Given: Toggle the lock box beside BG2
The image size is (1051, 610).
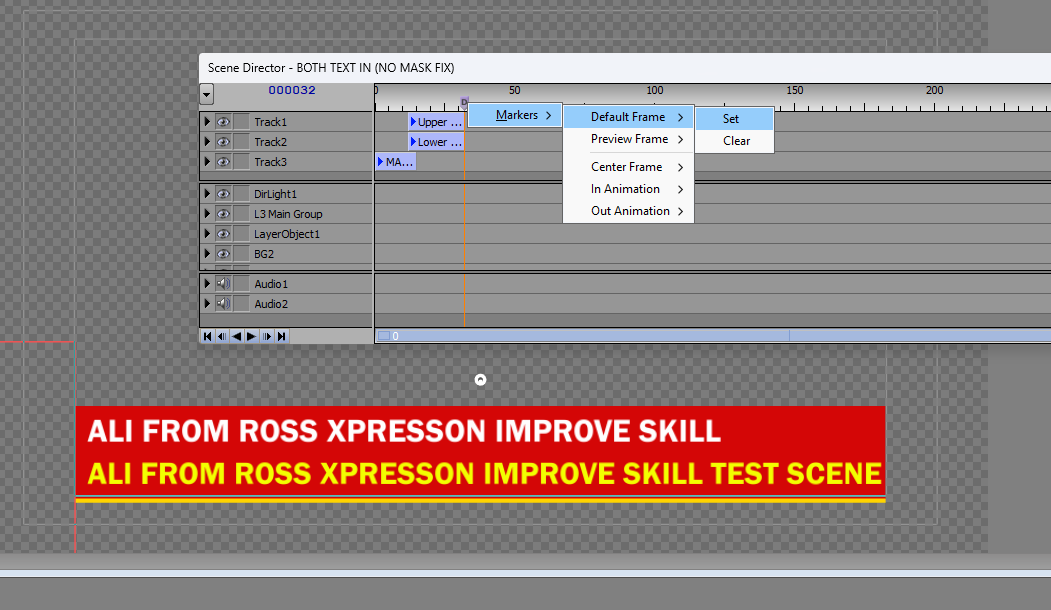Looking at the screenshot, I should point(241,254).
